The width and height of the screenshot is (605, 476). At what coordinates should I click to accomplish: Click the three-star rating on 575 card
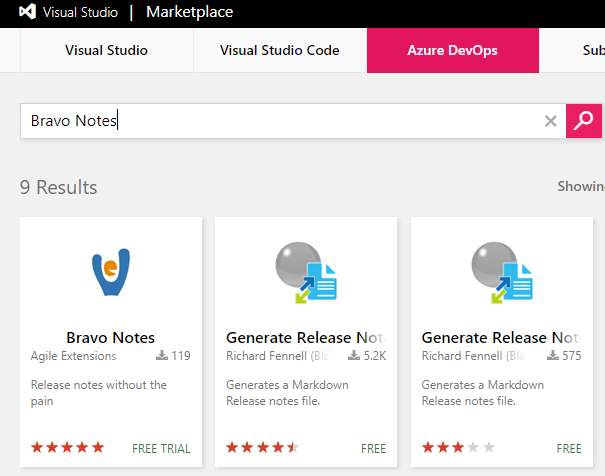coord(458,447)
